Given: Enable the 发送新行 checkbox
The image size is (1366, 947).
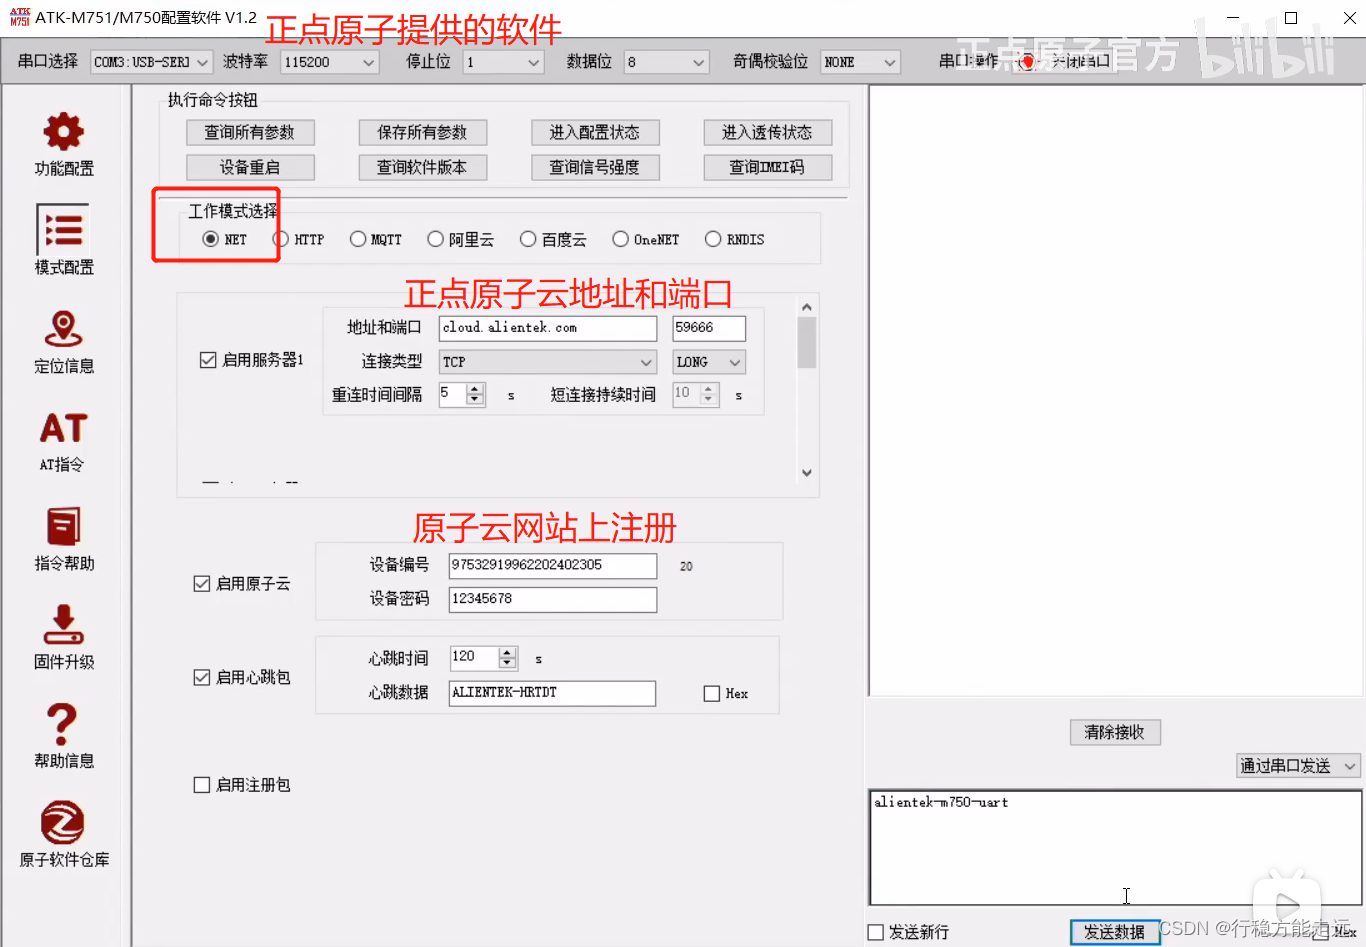Looking at the screenshot, I should click(876, 932).
